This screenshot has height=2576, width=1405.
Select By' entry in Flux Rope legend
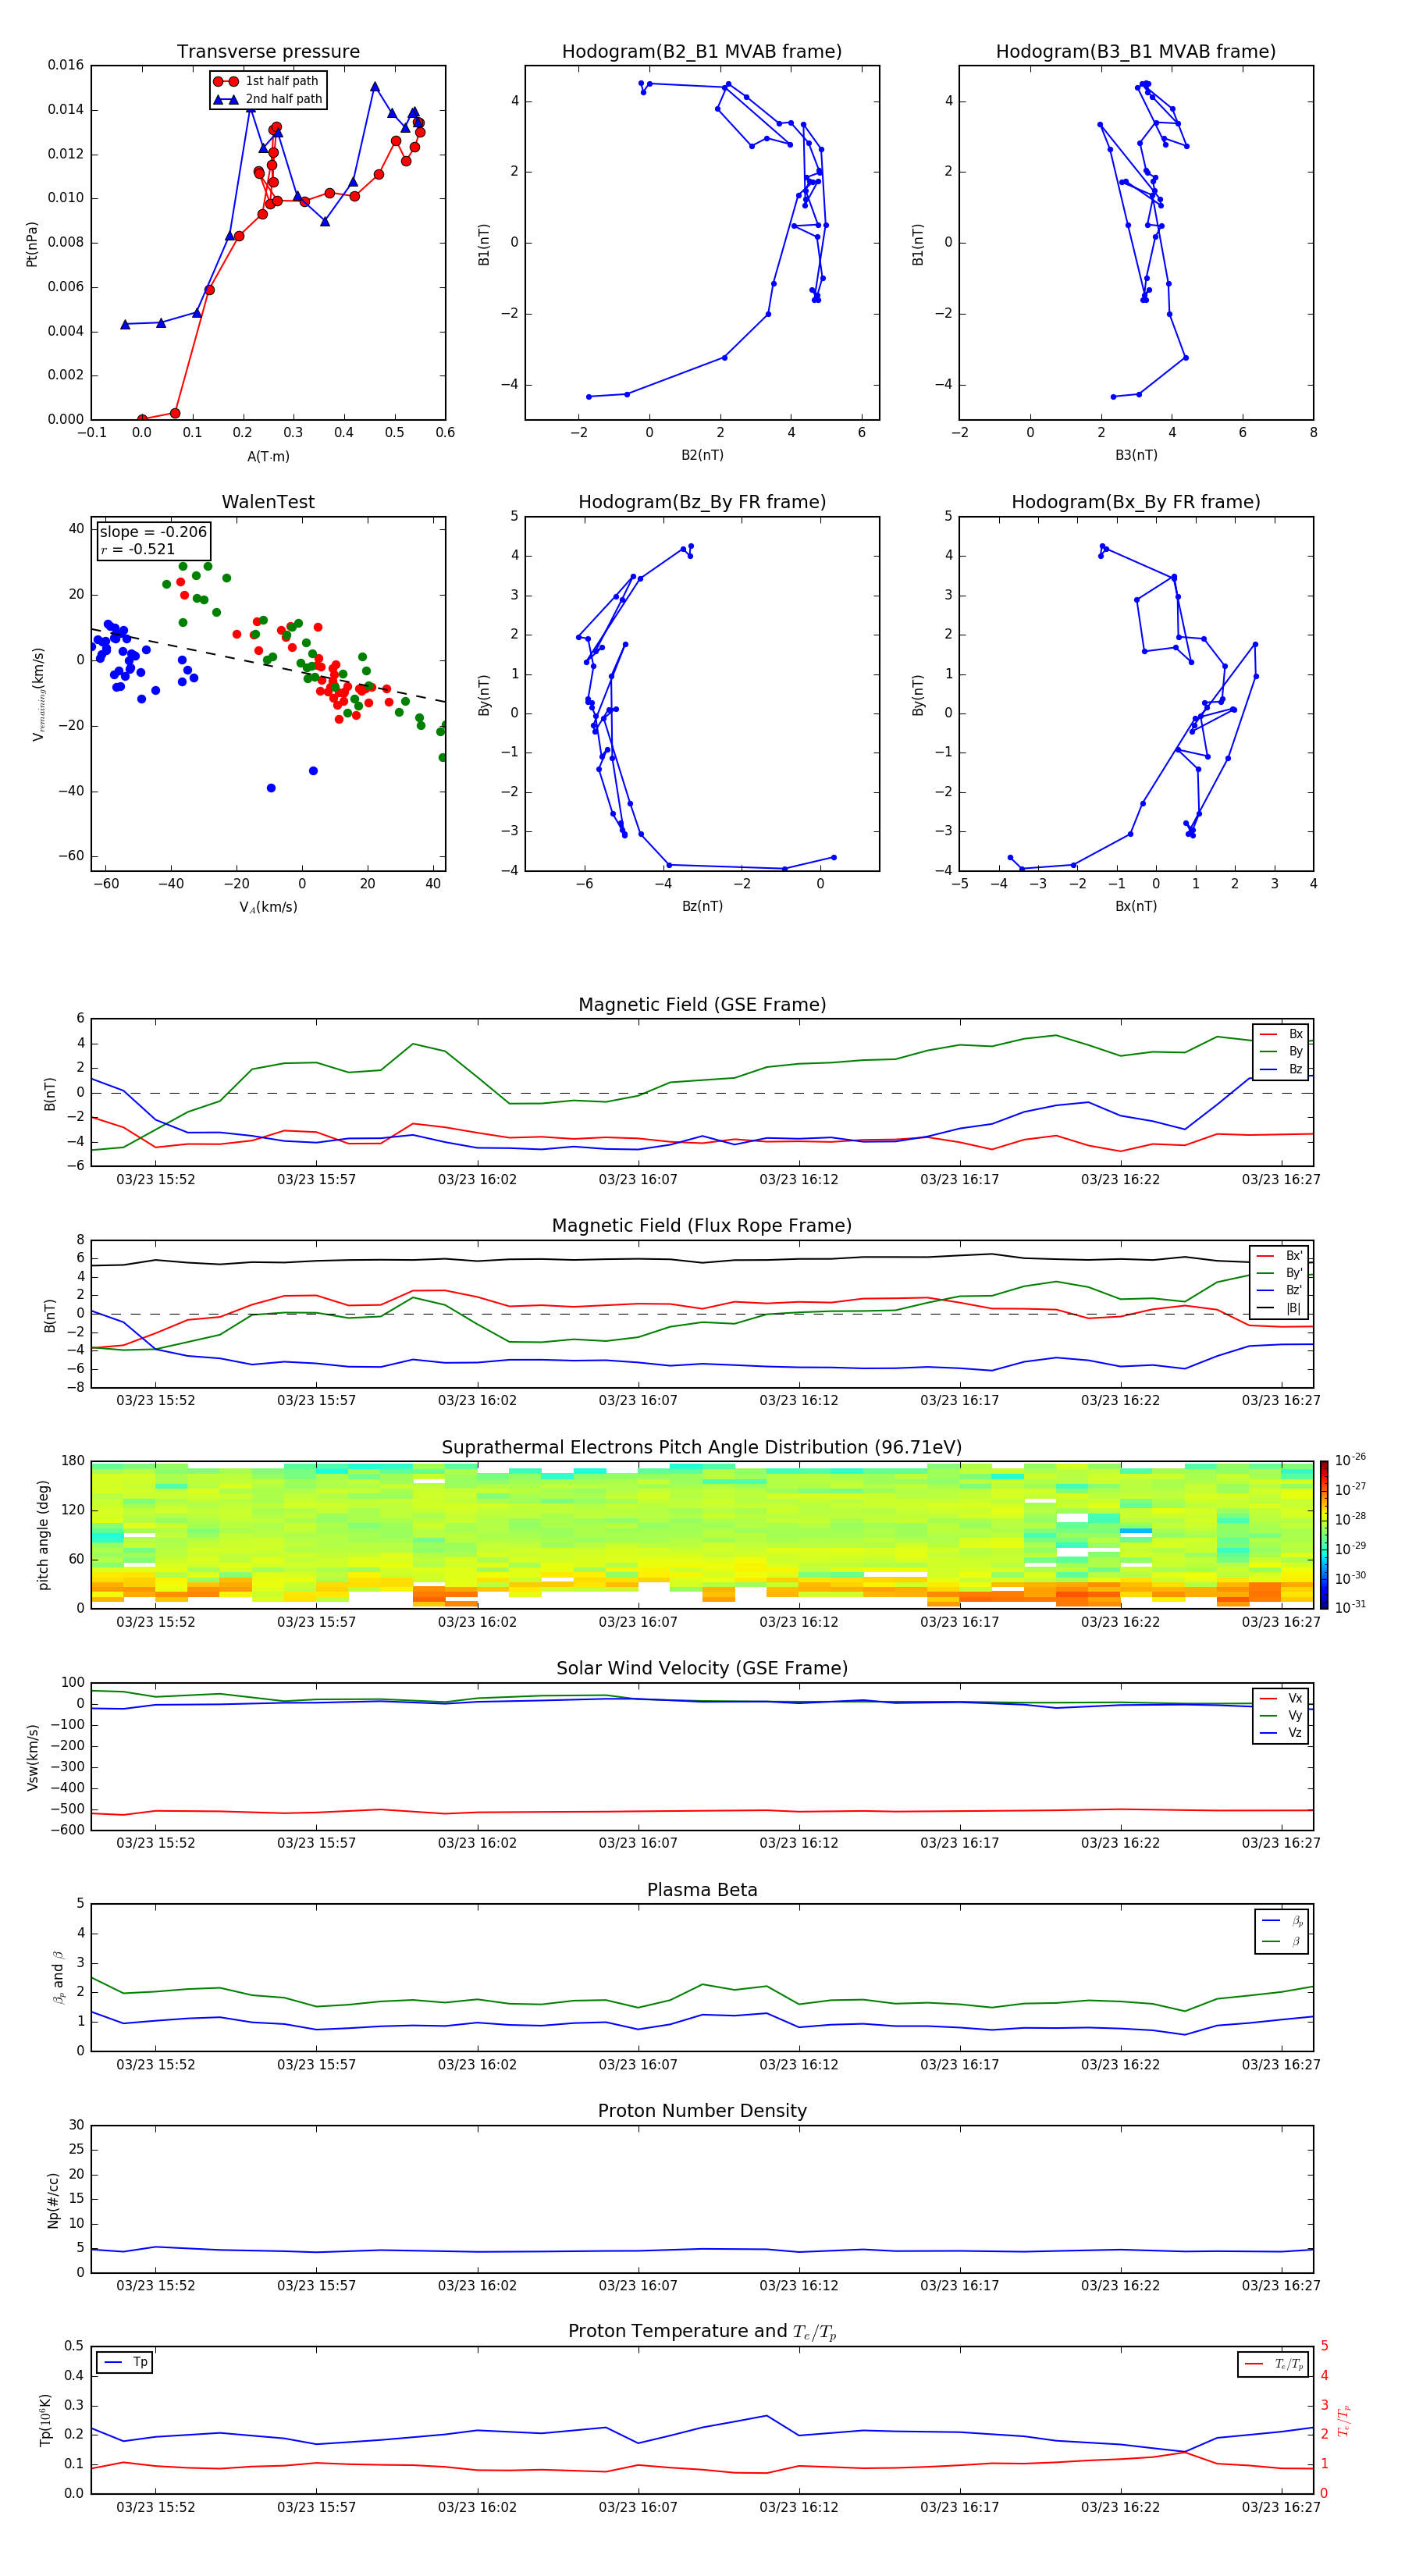pos(1280,1273)
